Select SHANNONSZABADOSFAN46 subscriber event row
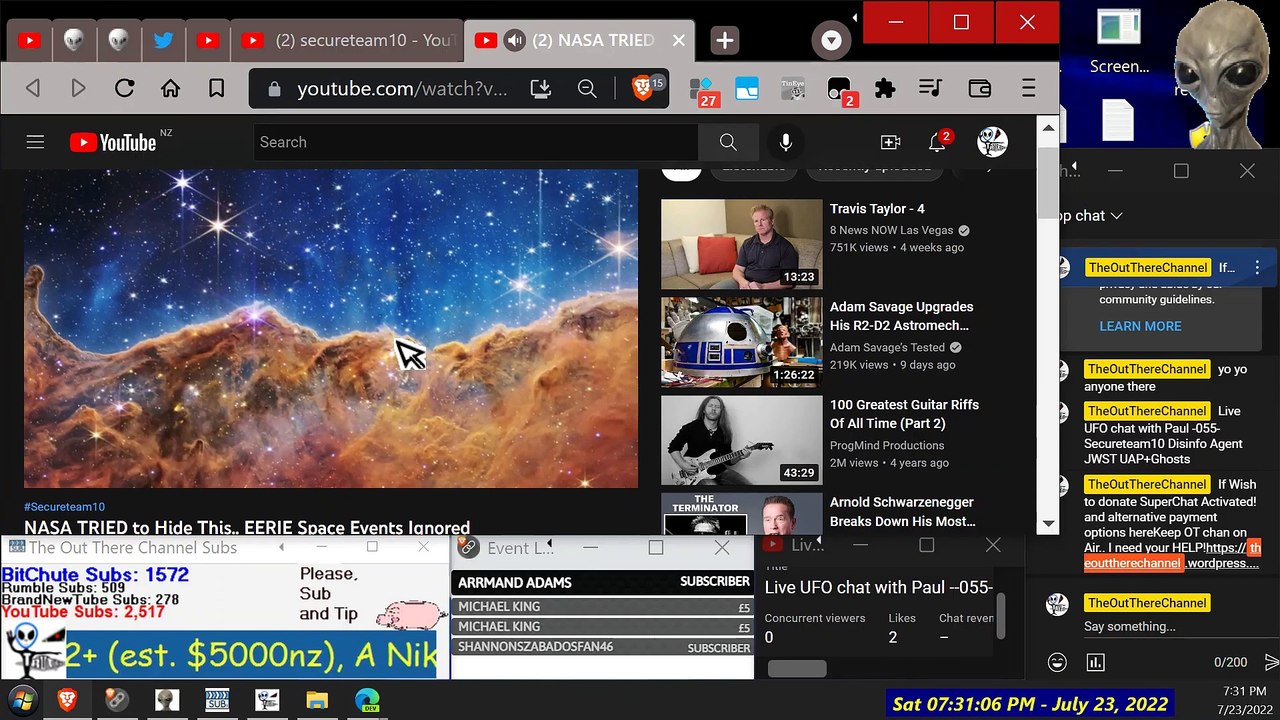Viewport: 1280px width, 720px height. (603, 647)
